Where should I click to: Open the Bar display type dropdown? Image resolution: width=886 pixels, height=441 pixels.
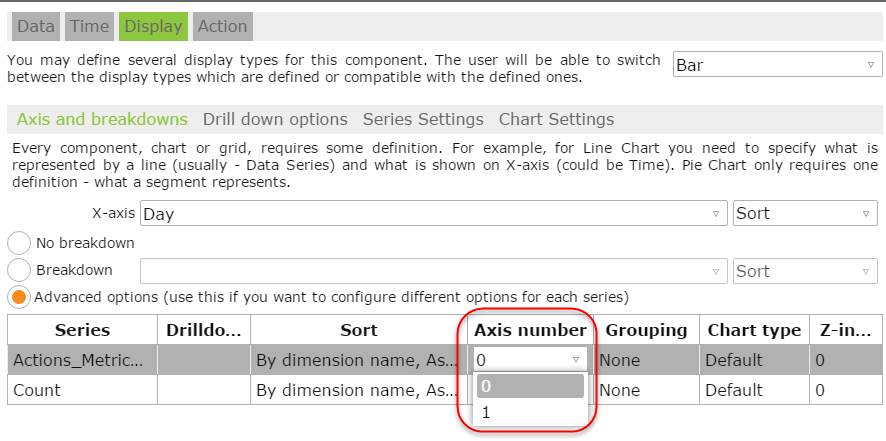(x=777, y=65)
